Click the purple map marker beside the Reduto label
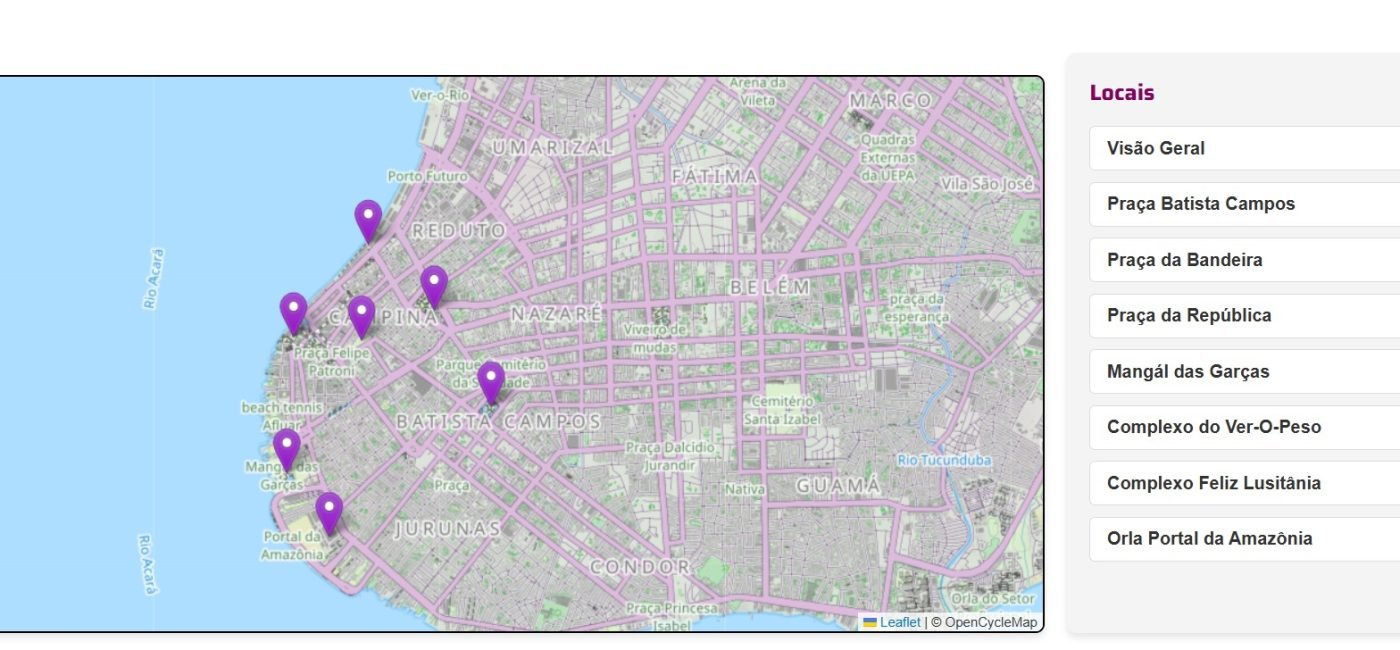 pyautogui.click(x=368, y=219)
